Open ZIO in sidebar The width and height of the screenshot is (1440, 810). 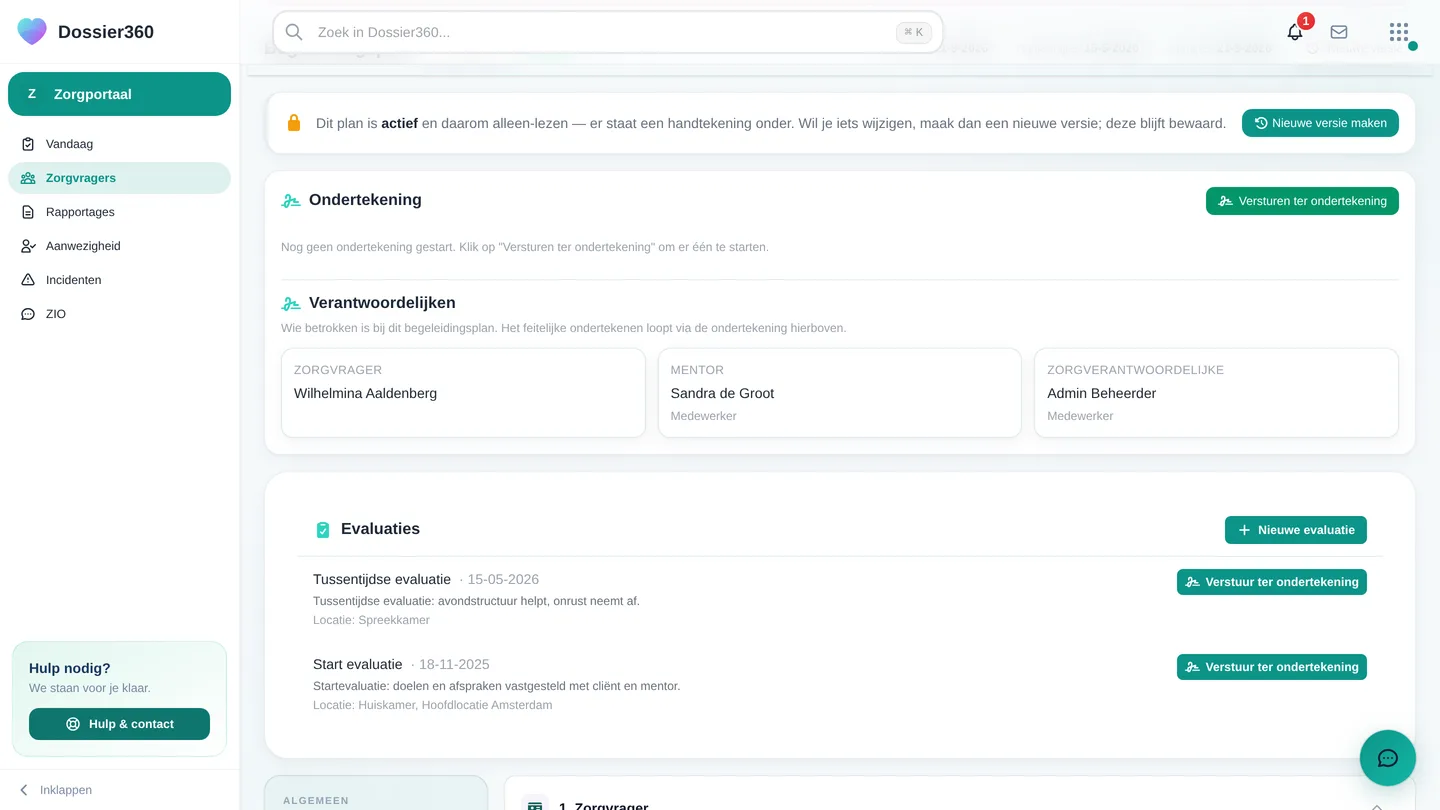119,314
